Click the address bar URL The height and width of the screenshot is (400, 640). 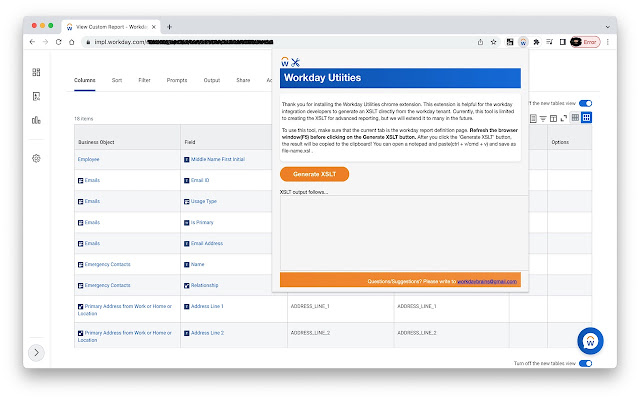pos(184,42)
